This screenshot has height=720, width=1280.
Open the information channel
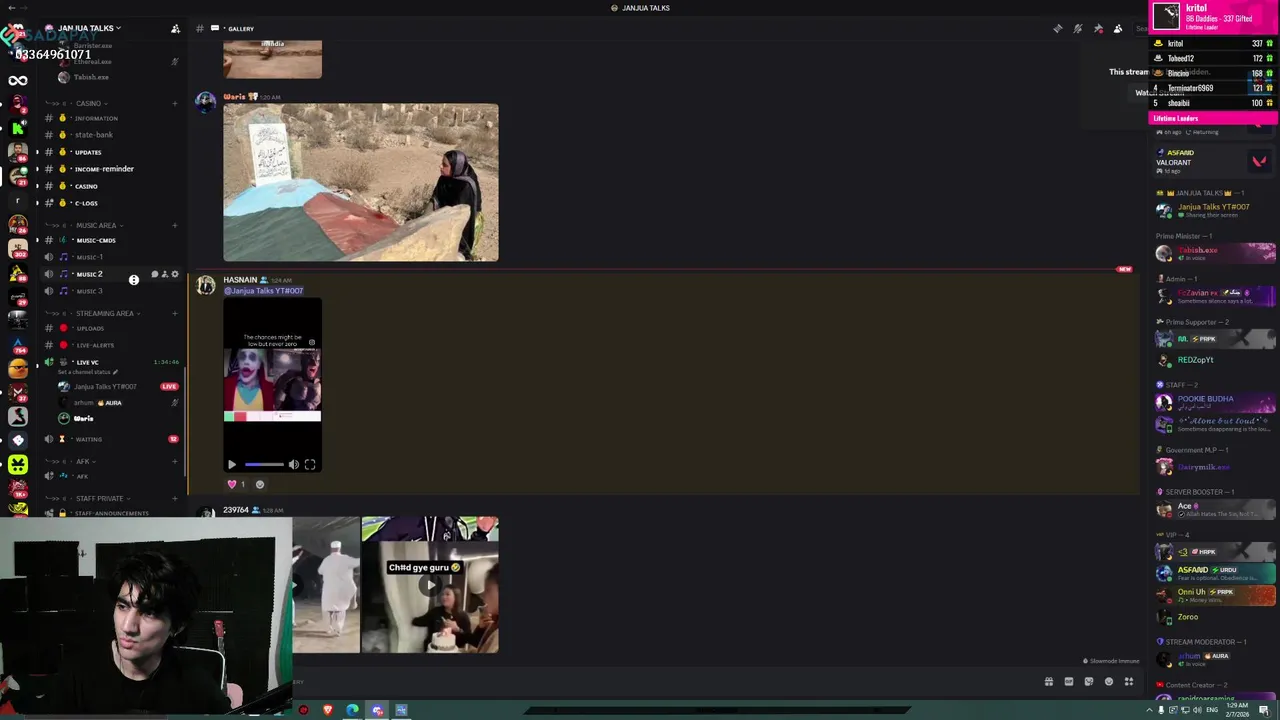point(110,118)
